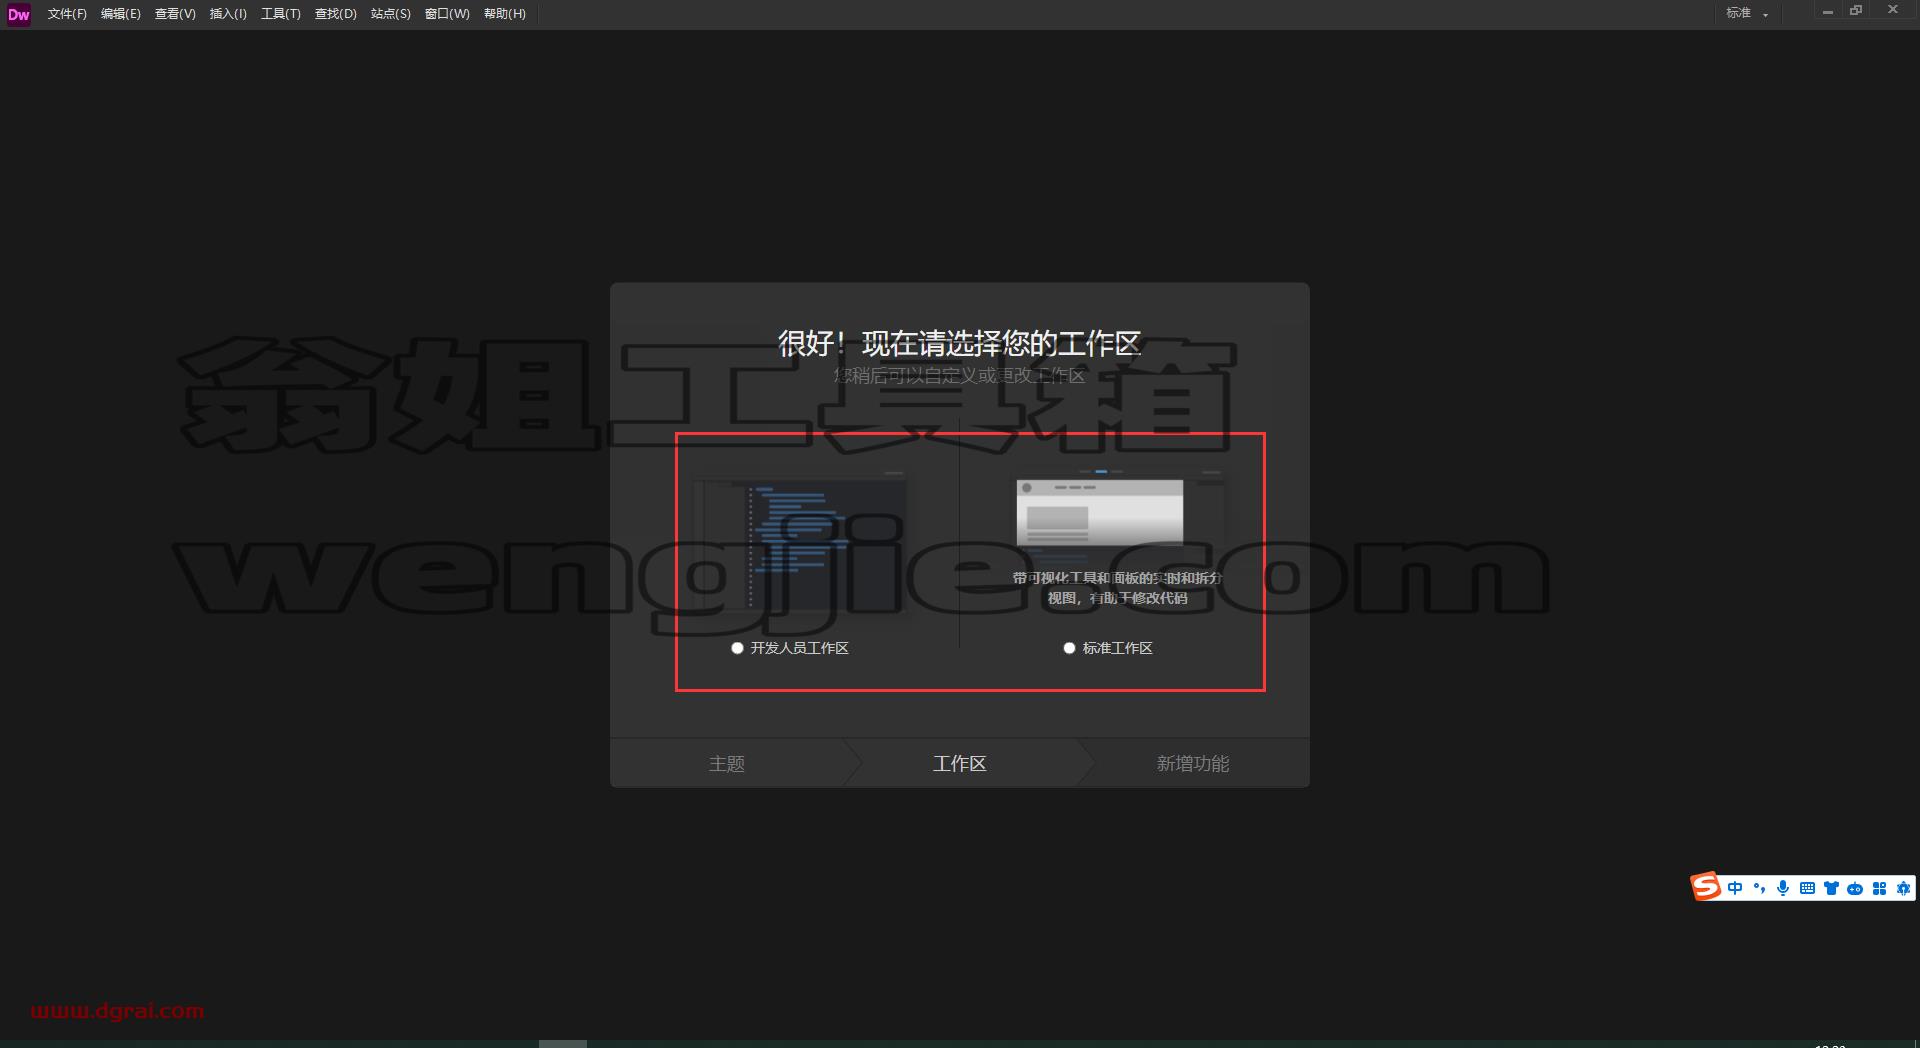The image size is (1920, 1048).
Task: Click the Sogou punctuation mode icon
Action: [x=1759, y=888]
